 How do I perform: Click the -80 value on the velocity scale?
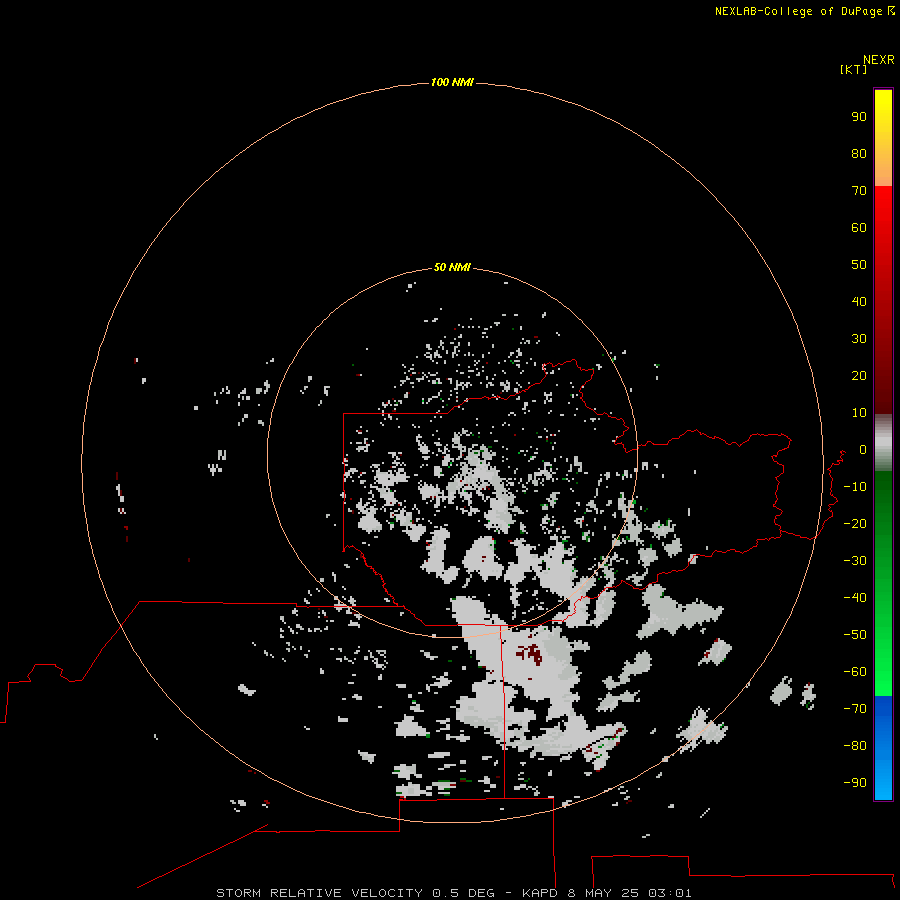855,746
